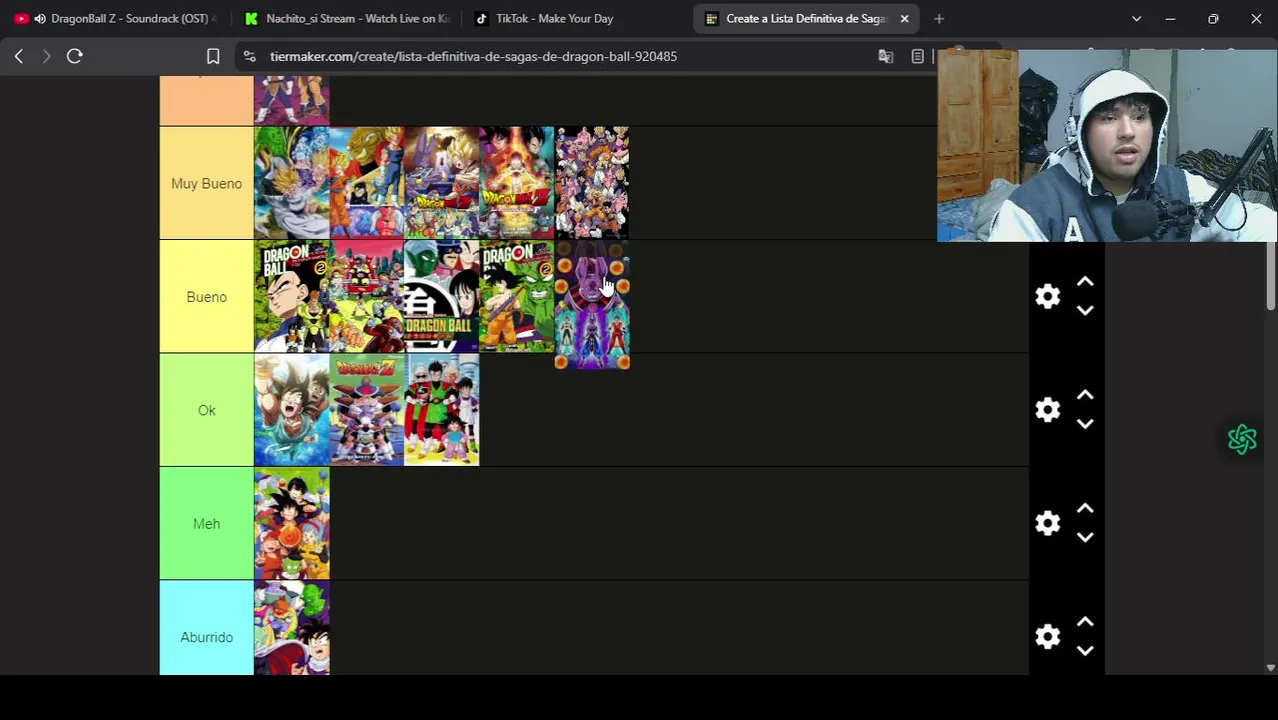The image size is (1278, 720).
Task: Select first image in Ok row
Action: 292,410
